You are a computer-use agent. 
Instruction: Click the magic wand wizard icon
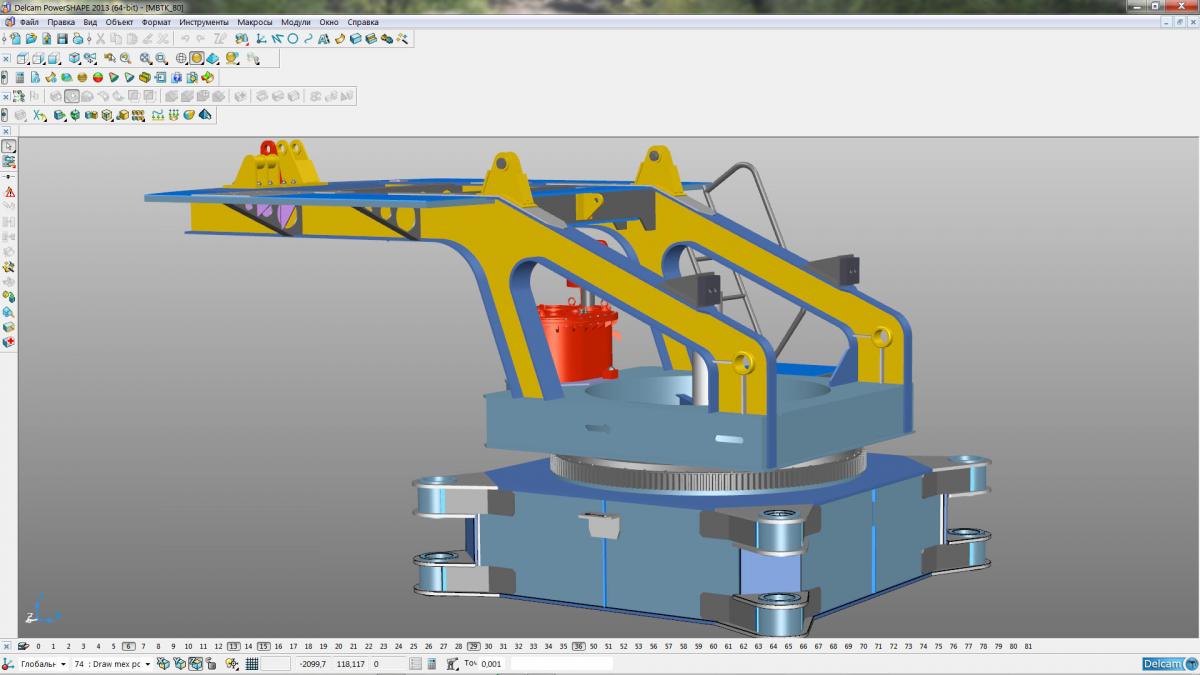tap(402, 38)
